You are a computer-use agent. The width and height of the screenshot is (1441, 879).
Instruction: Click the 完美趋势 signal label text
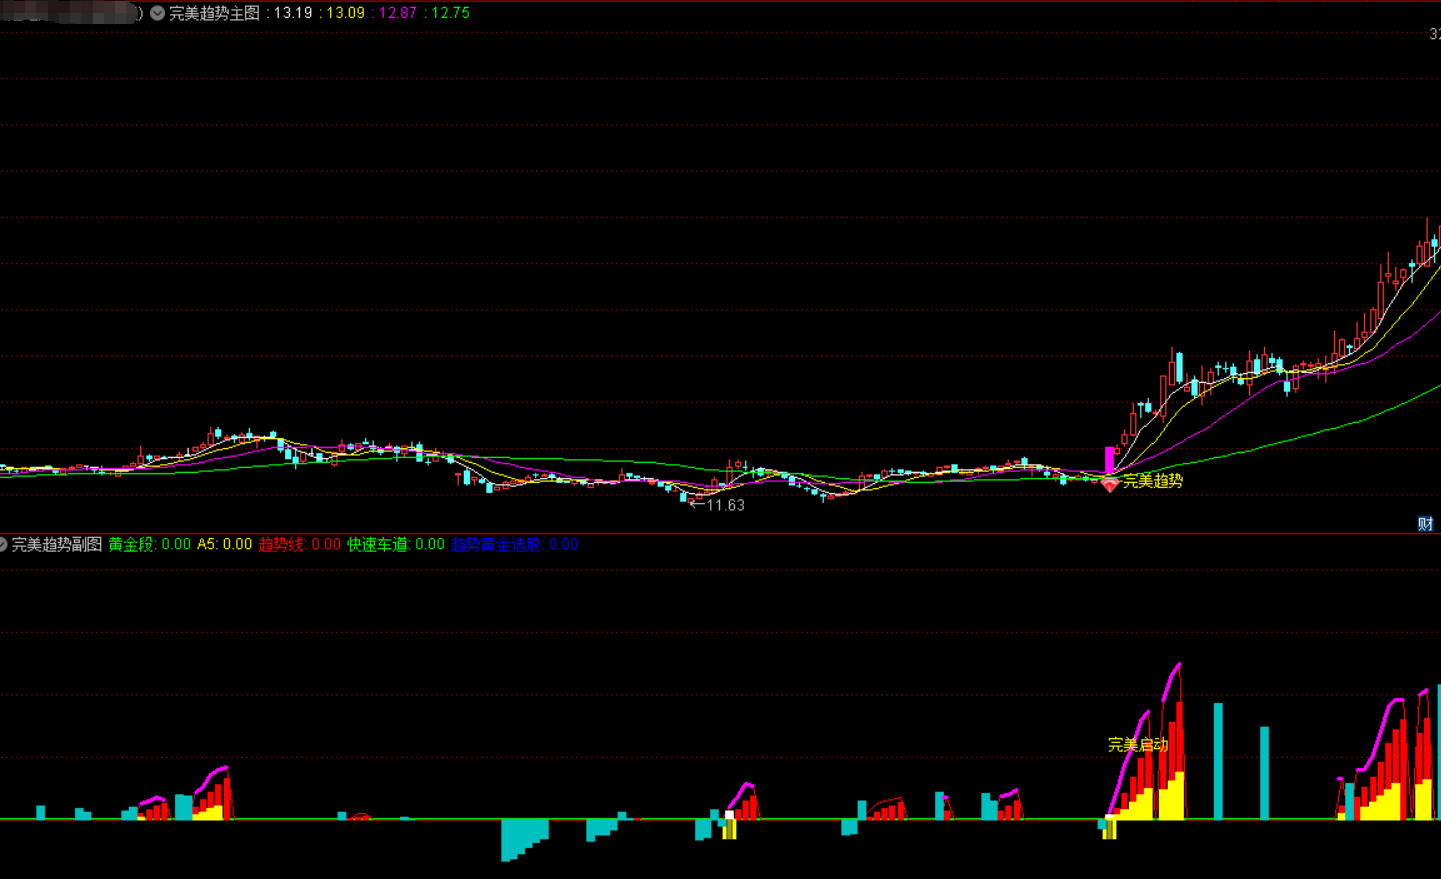coord(1153,481)
